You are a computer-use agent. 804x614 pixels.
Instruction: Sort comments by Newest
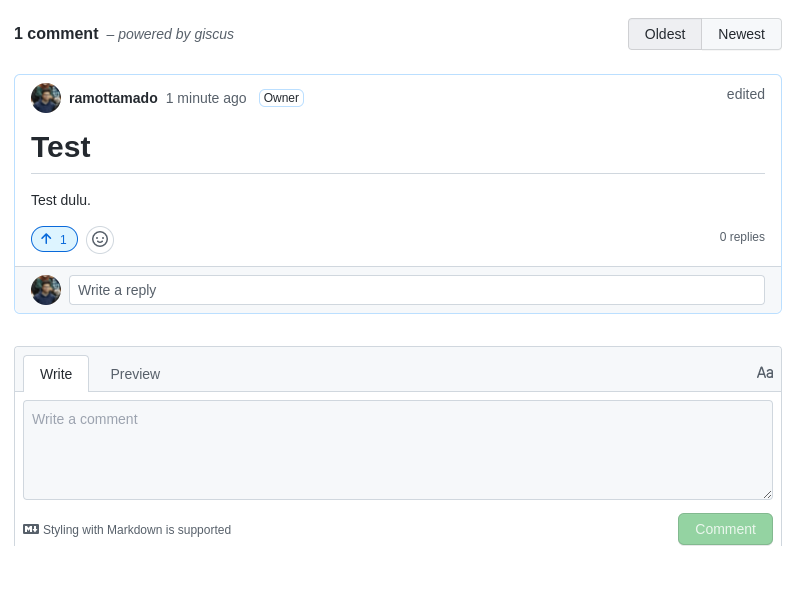tap(741, 34)
